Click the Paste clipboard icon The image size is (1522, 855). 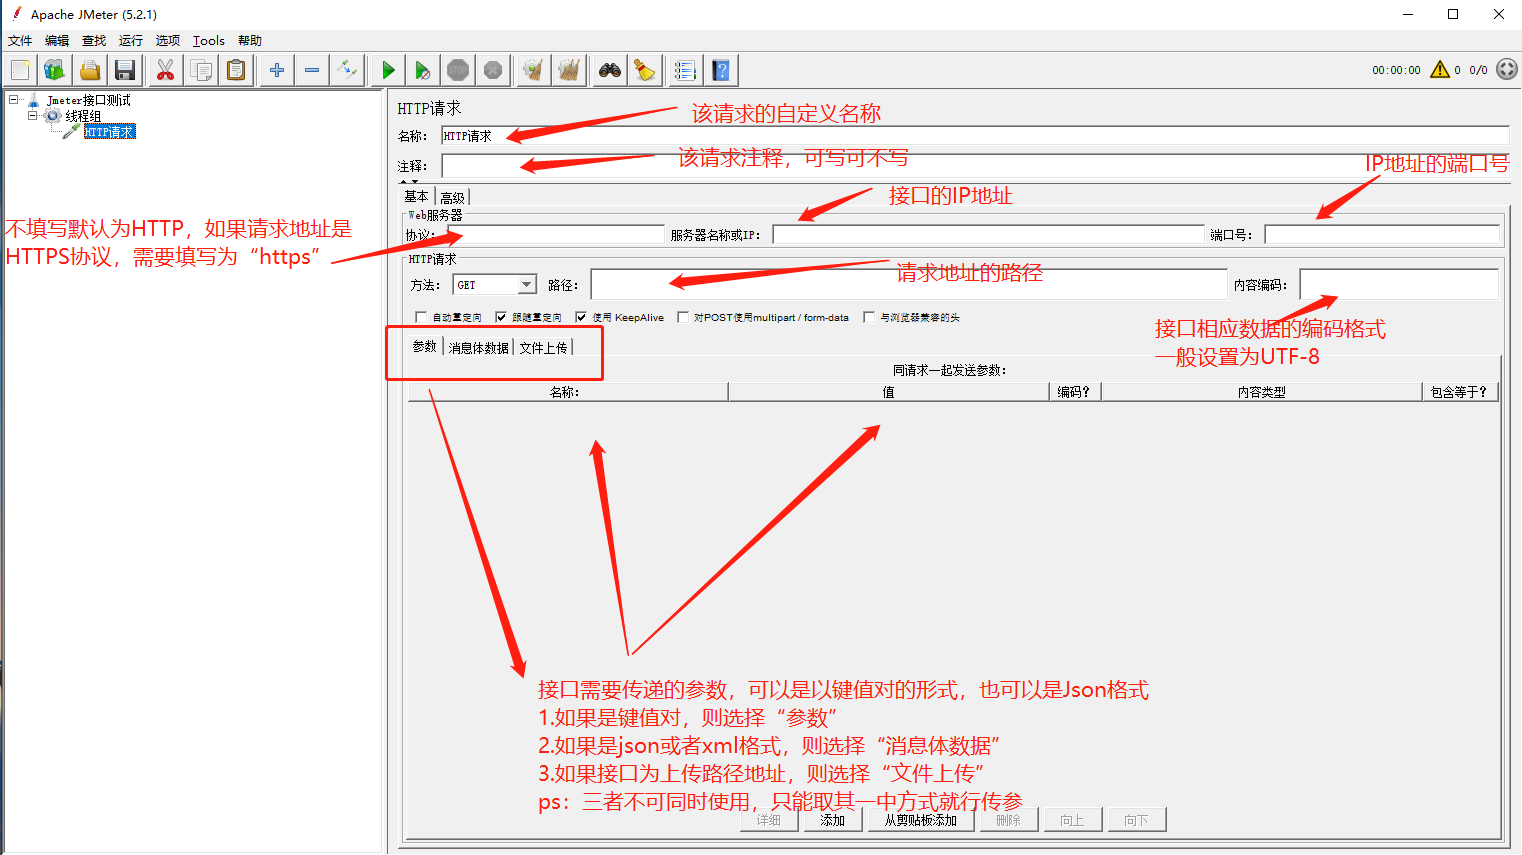click(236, 70)
